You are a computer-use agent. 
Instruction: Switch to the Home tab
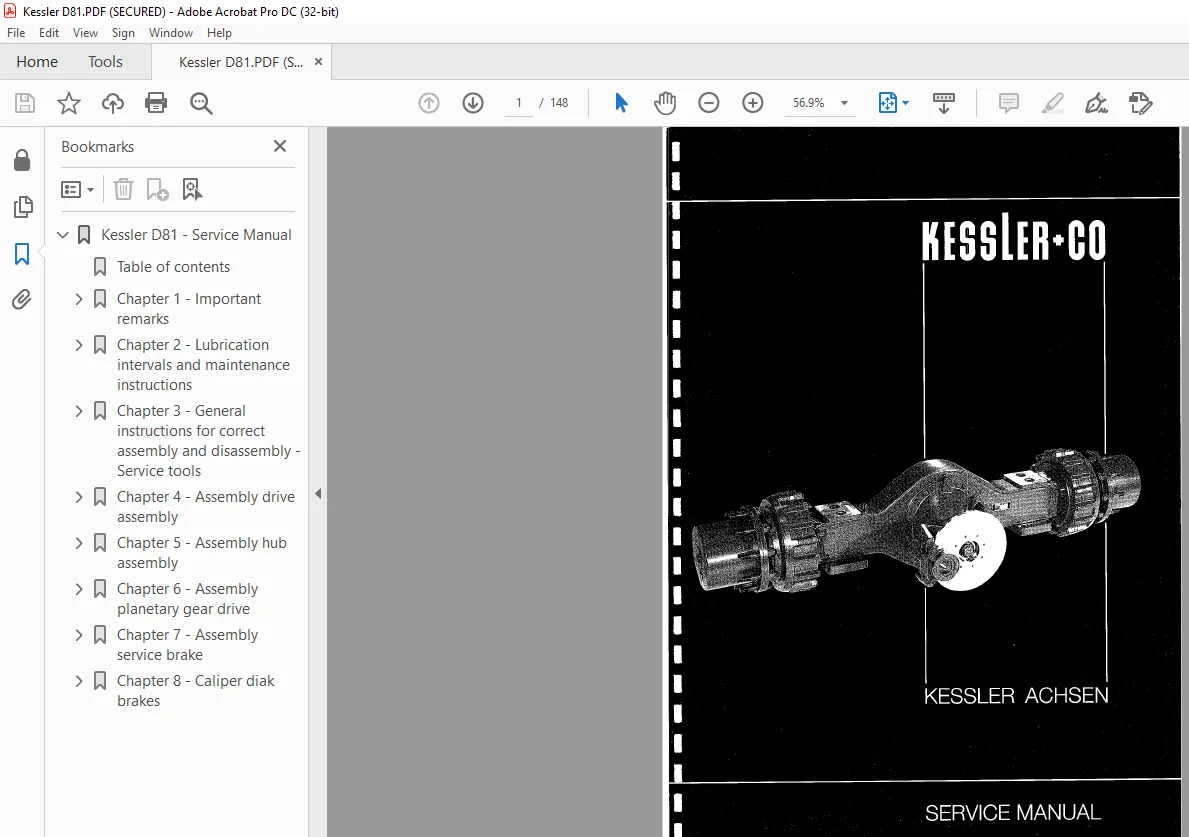(x=37, y=61)
